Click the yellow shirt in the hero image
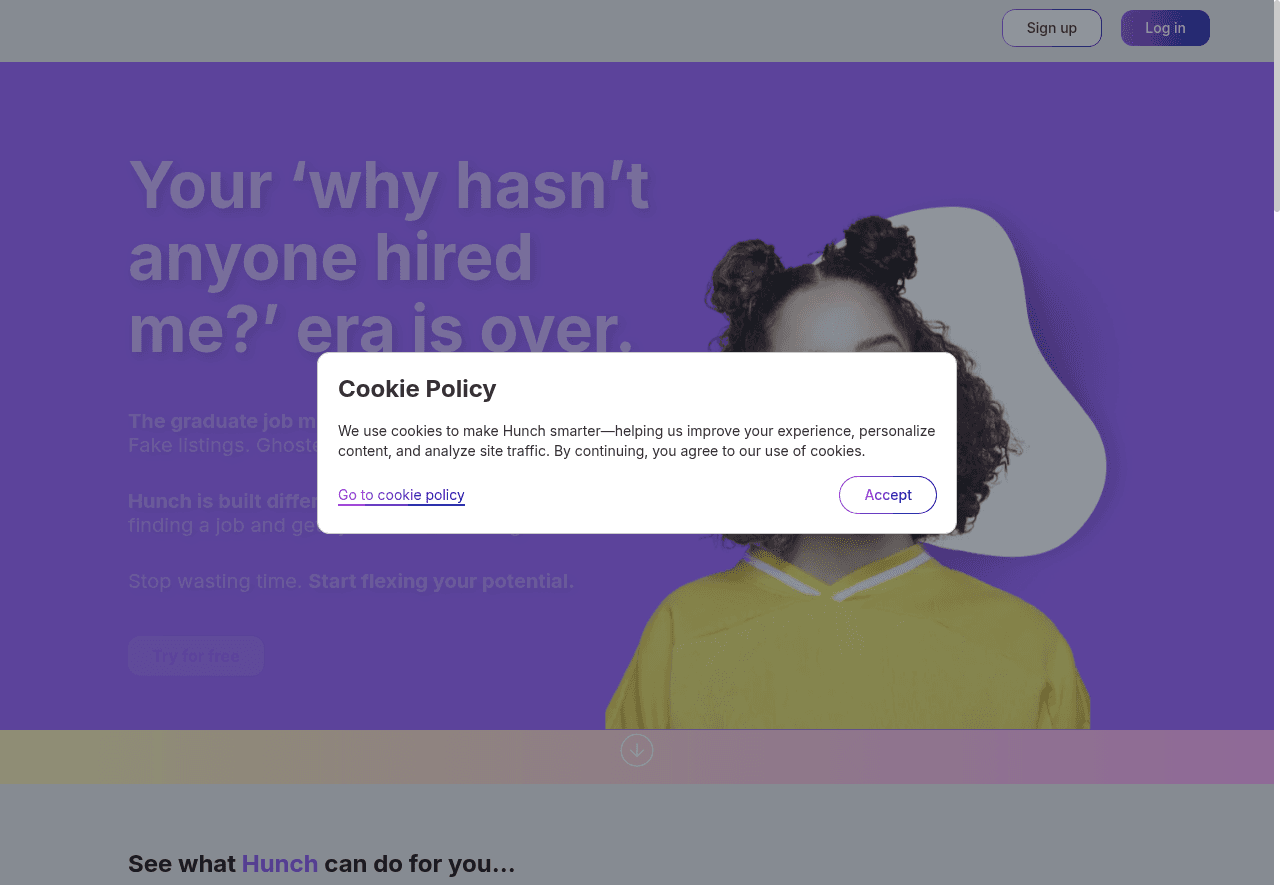1280x885 pixels. 848,650
